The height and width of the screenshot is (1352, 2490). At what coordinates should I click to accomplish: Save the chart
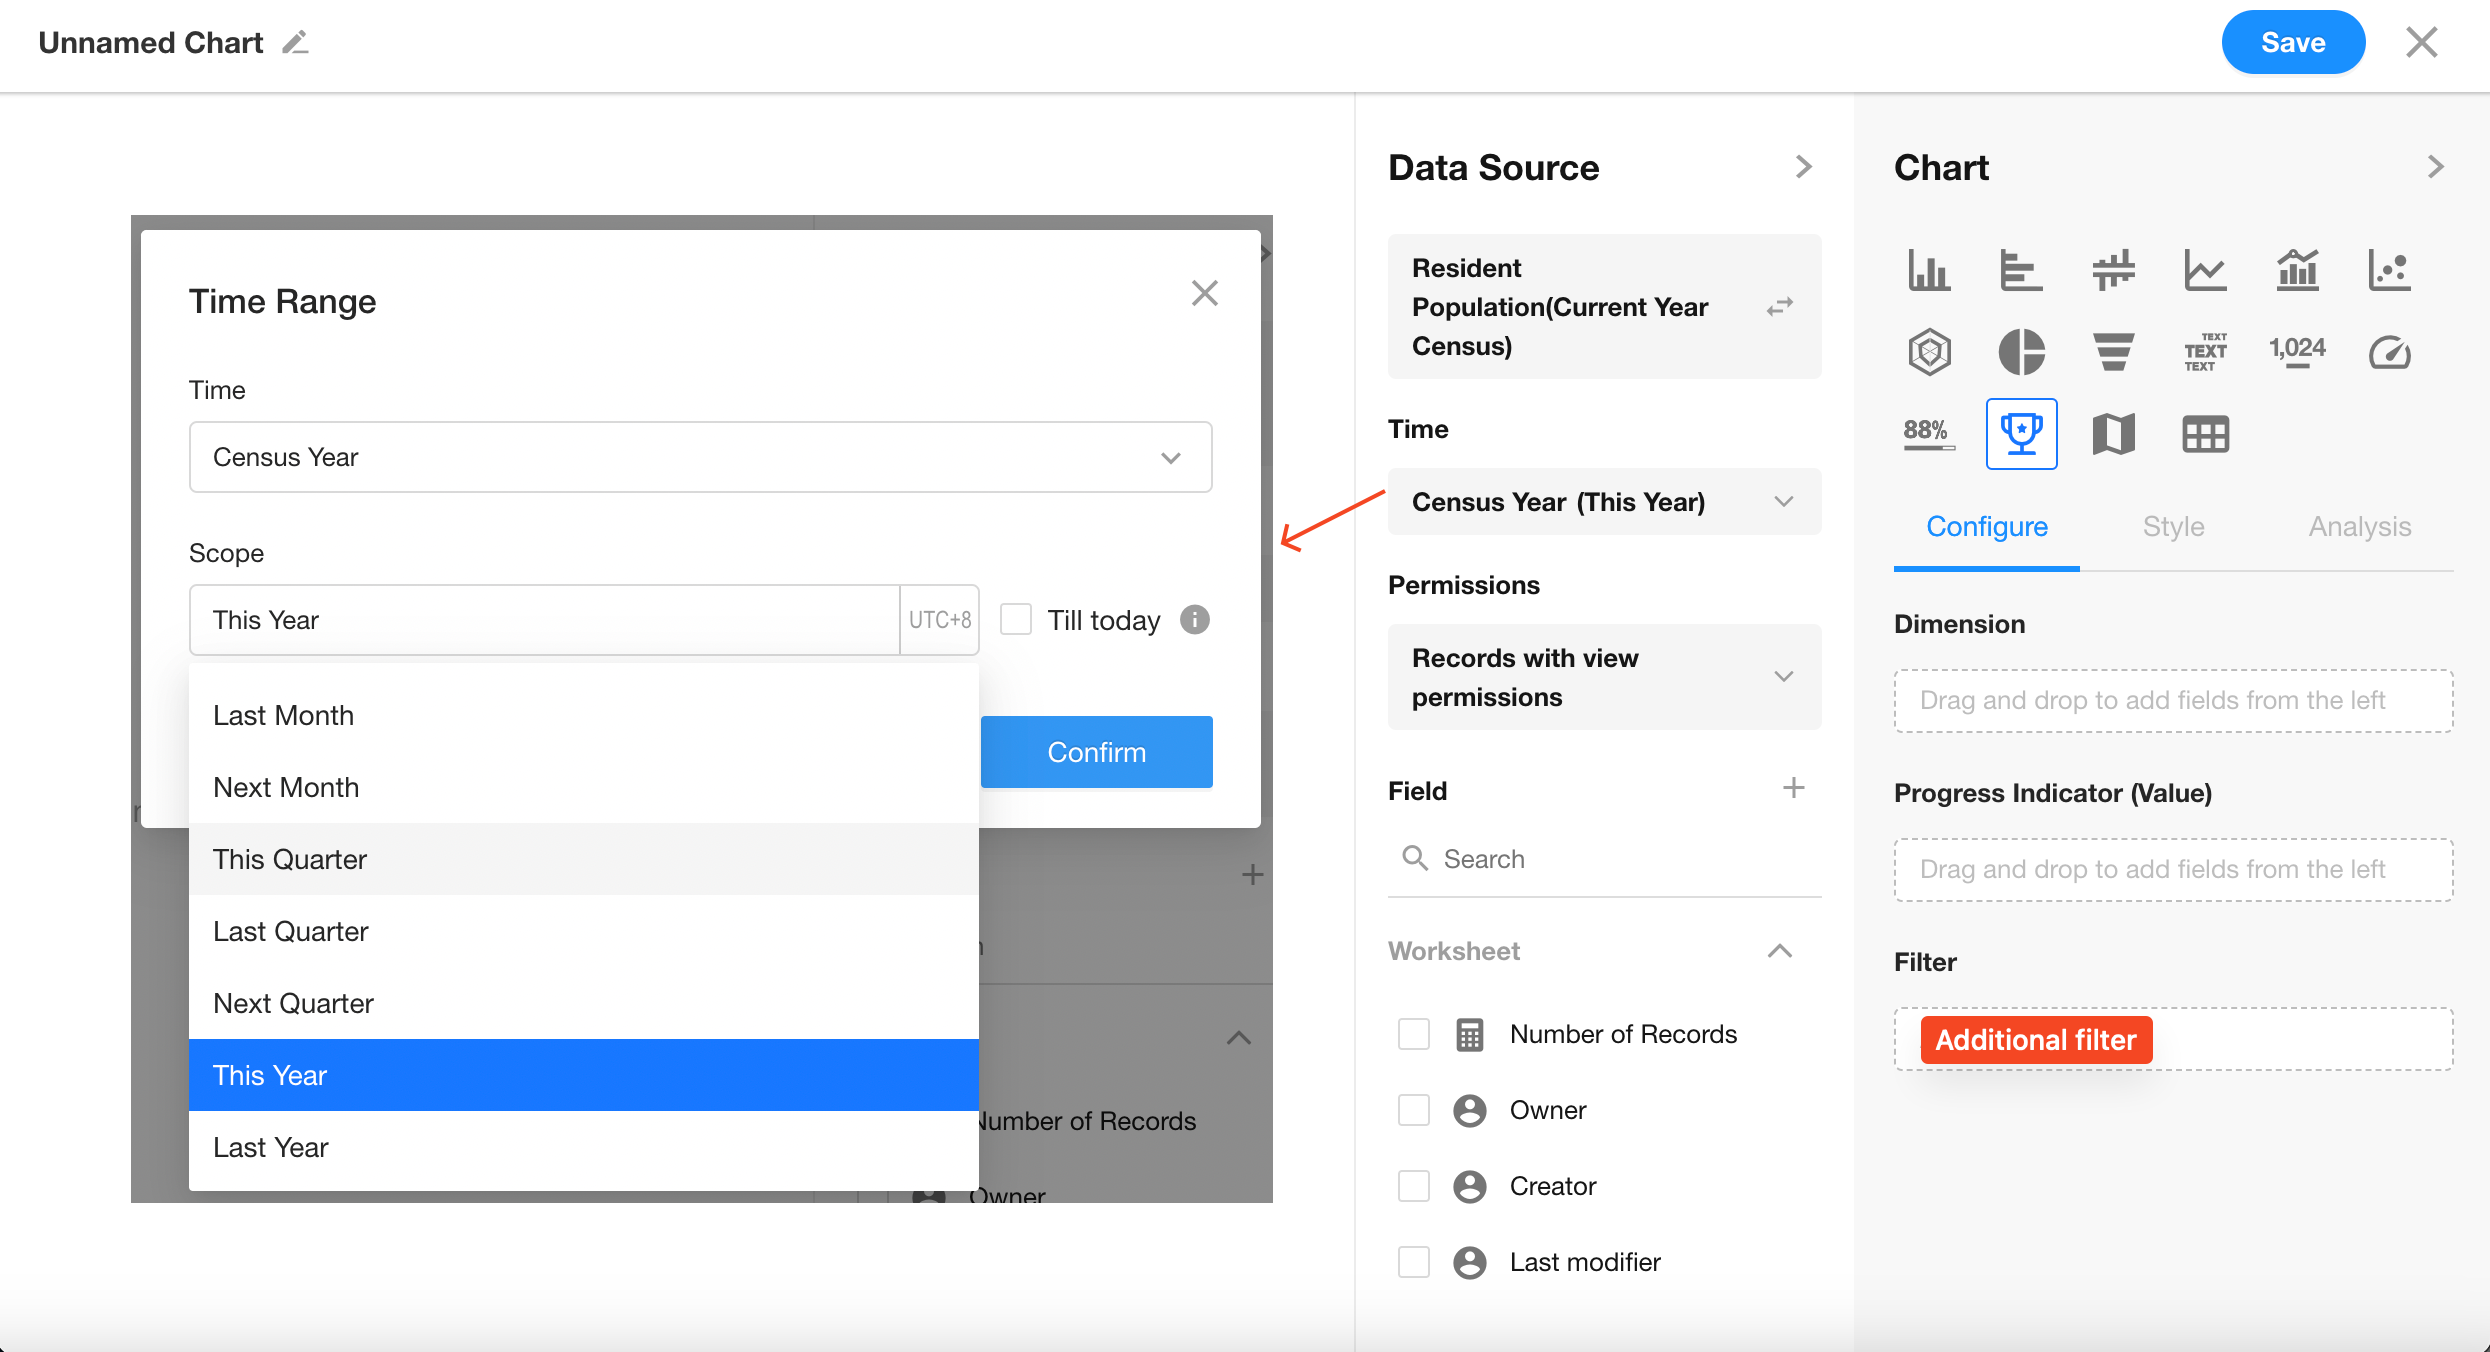[x=2292, y=43]
